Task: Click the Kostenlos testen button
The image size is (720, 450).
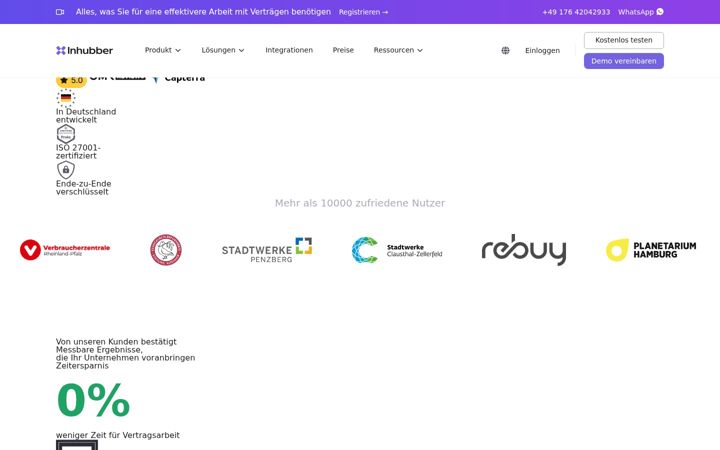Action: click(624, 40)
